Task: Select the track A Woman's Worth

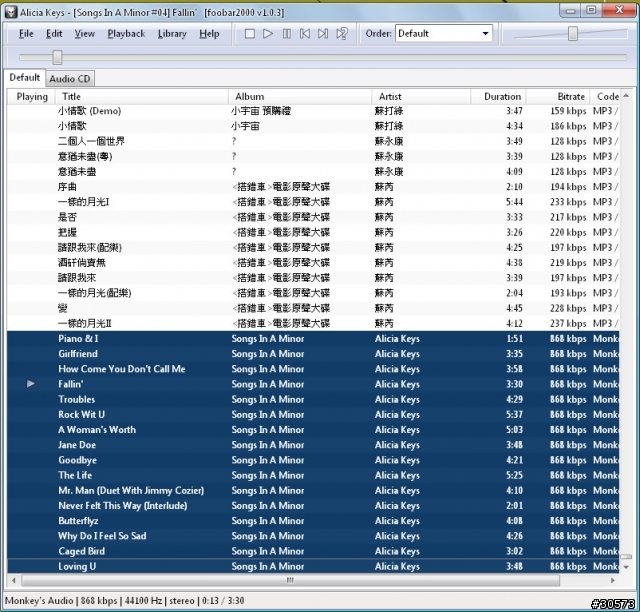Action: [313, 430]
